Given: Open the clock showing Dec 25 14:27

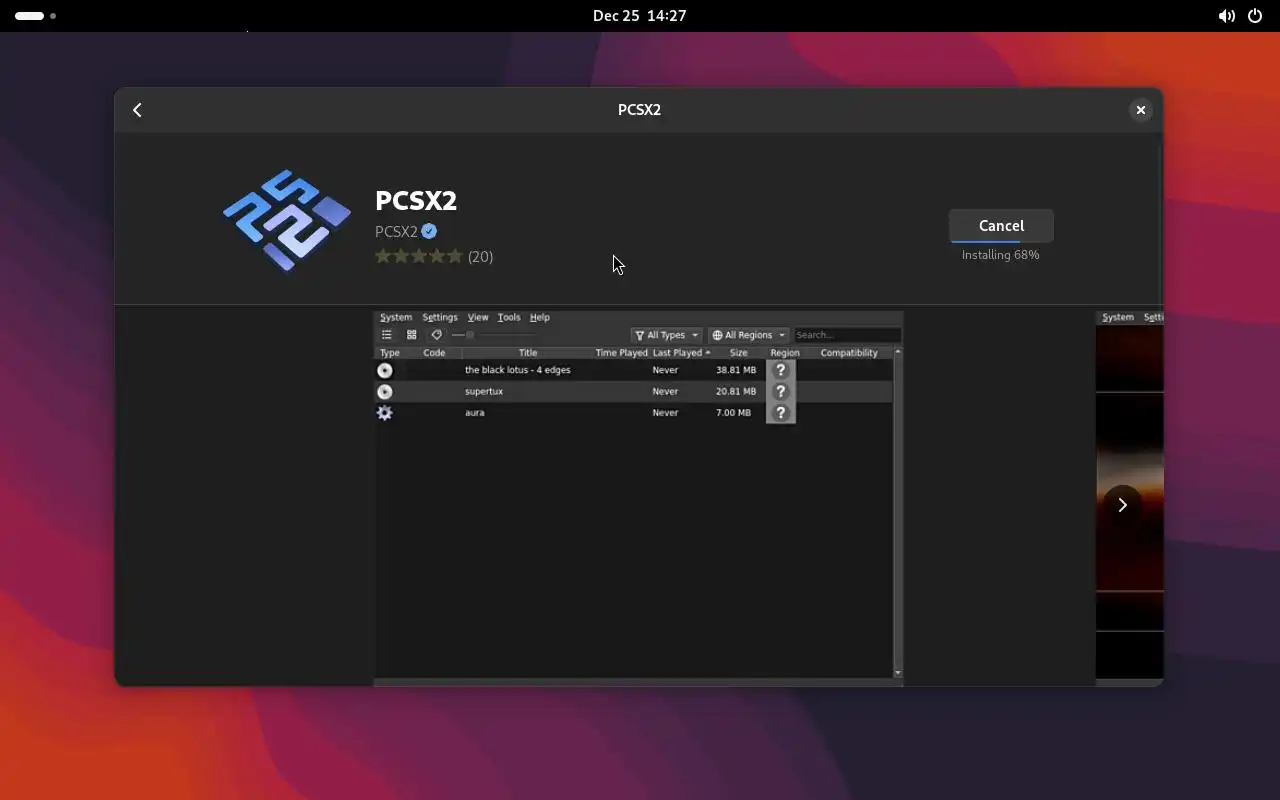Looking at the screenshot, I should tap(639, 16).
